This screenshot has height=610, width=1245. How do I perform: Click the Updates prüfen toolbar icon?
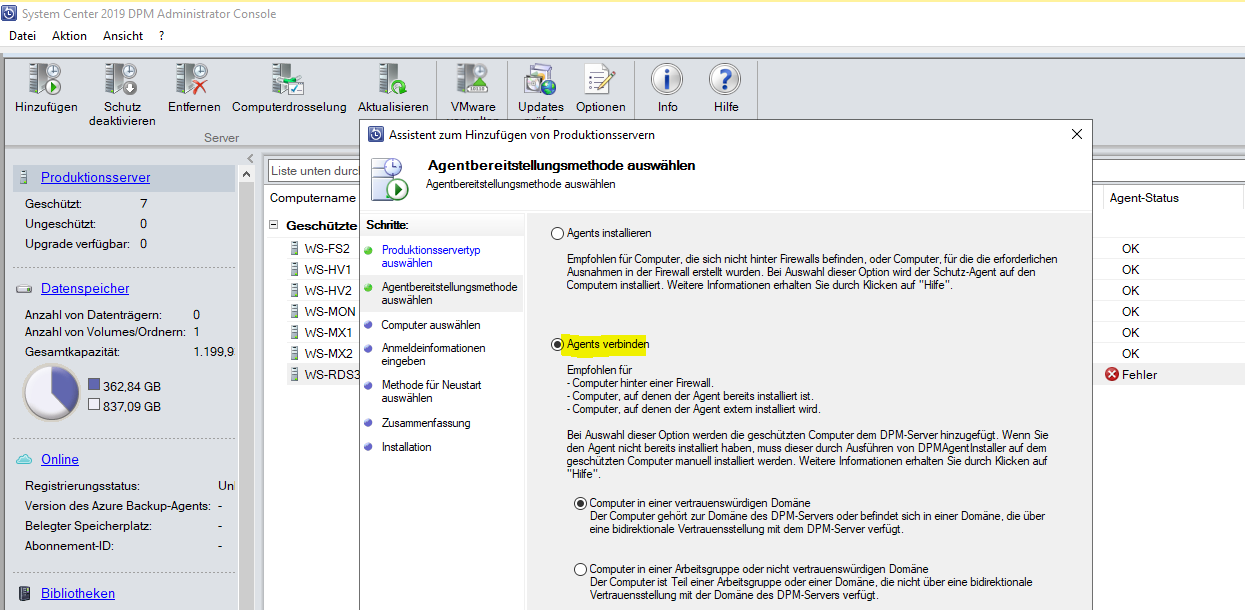(540, 80)
